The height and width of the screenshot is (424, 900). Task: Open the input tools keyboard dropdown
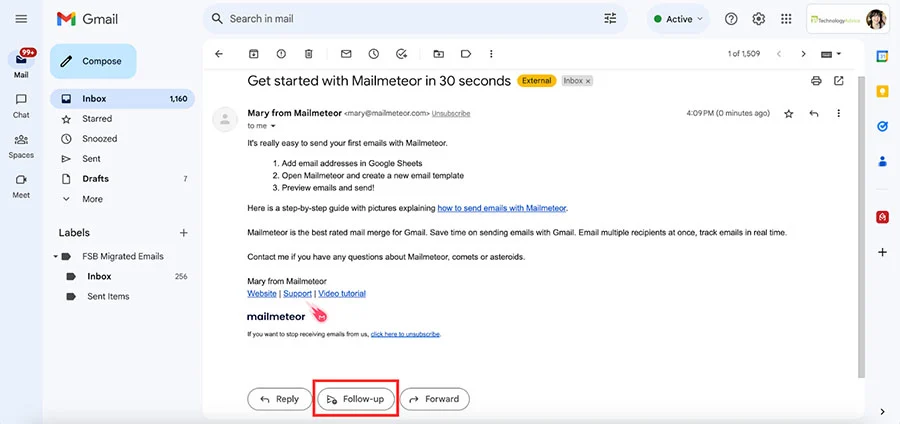831,54
